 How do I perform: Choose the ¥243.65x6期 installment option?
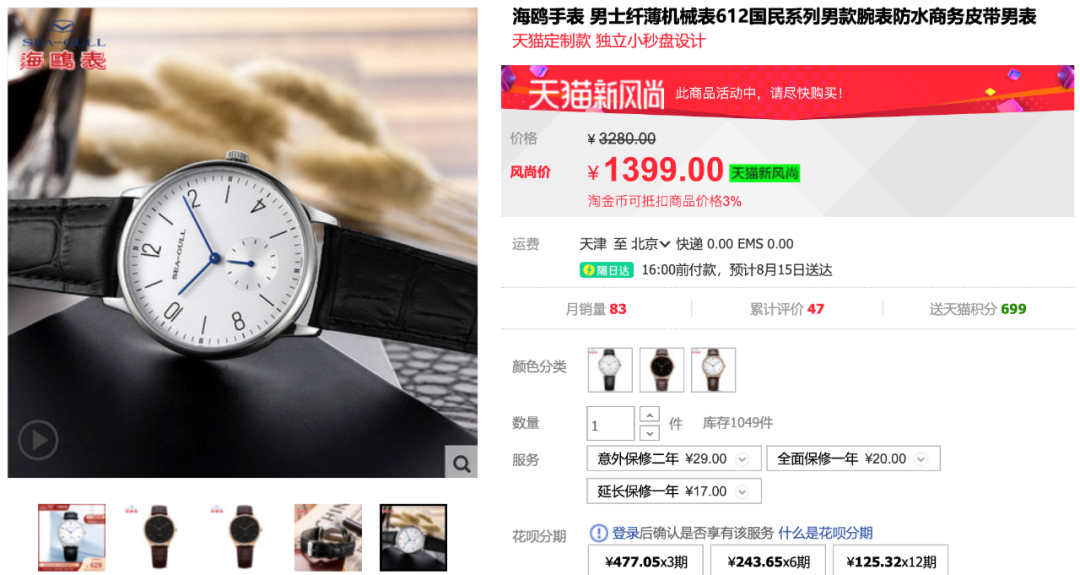(x=768, y=561)
